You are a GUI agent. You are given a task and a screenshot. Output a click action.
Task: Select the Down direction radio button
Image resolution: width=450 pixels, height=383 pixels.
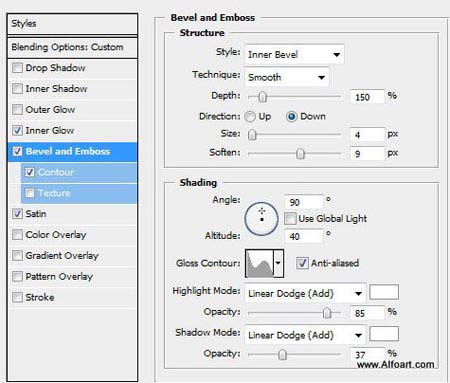(291, 116)
